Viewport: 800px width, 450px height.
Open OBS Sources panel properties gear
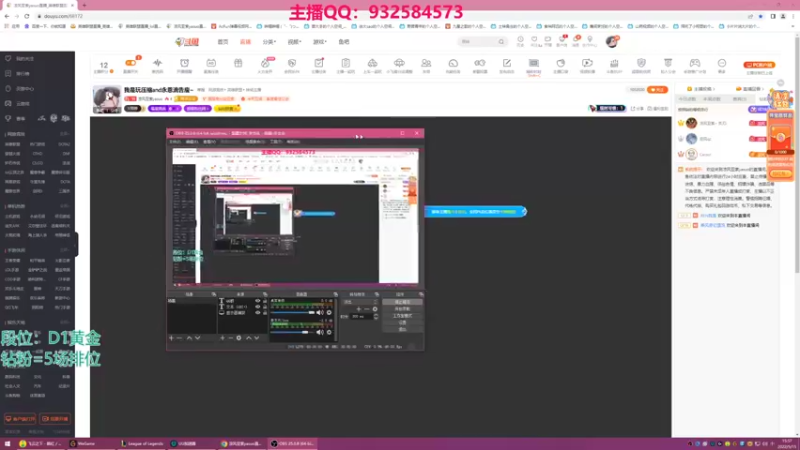pos(239,338)
